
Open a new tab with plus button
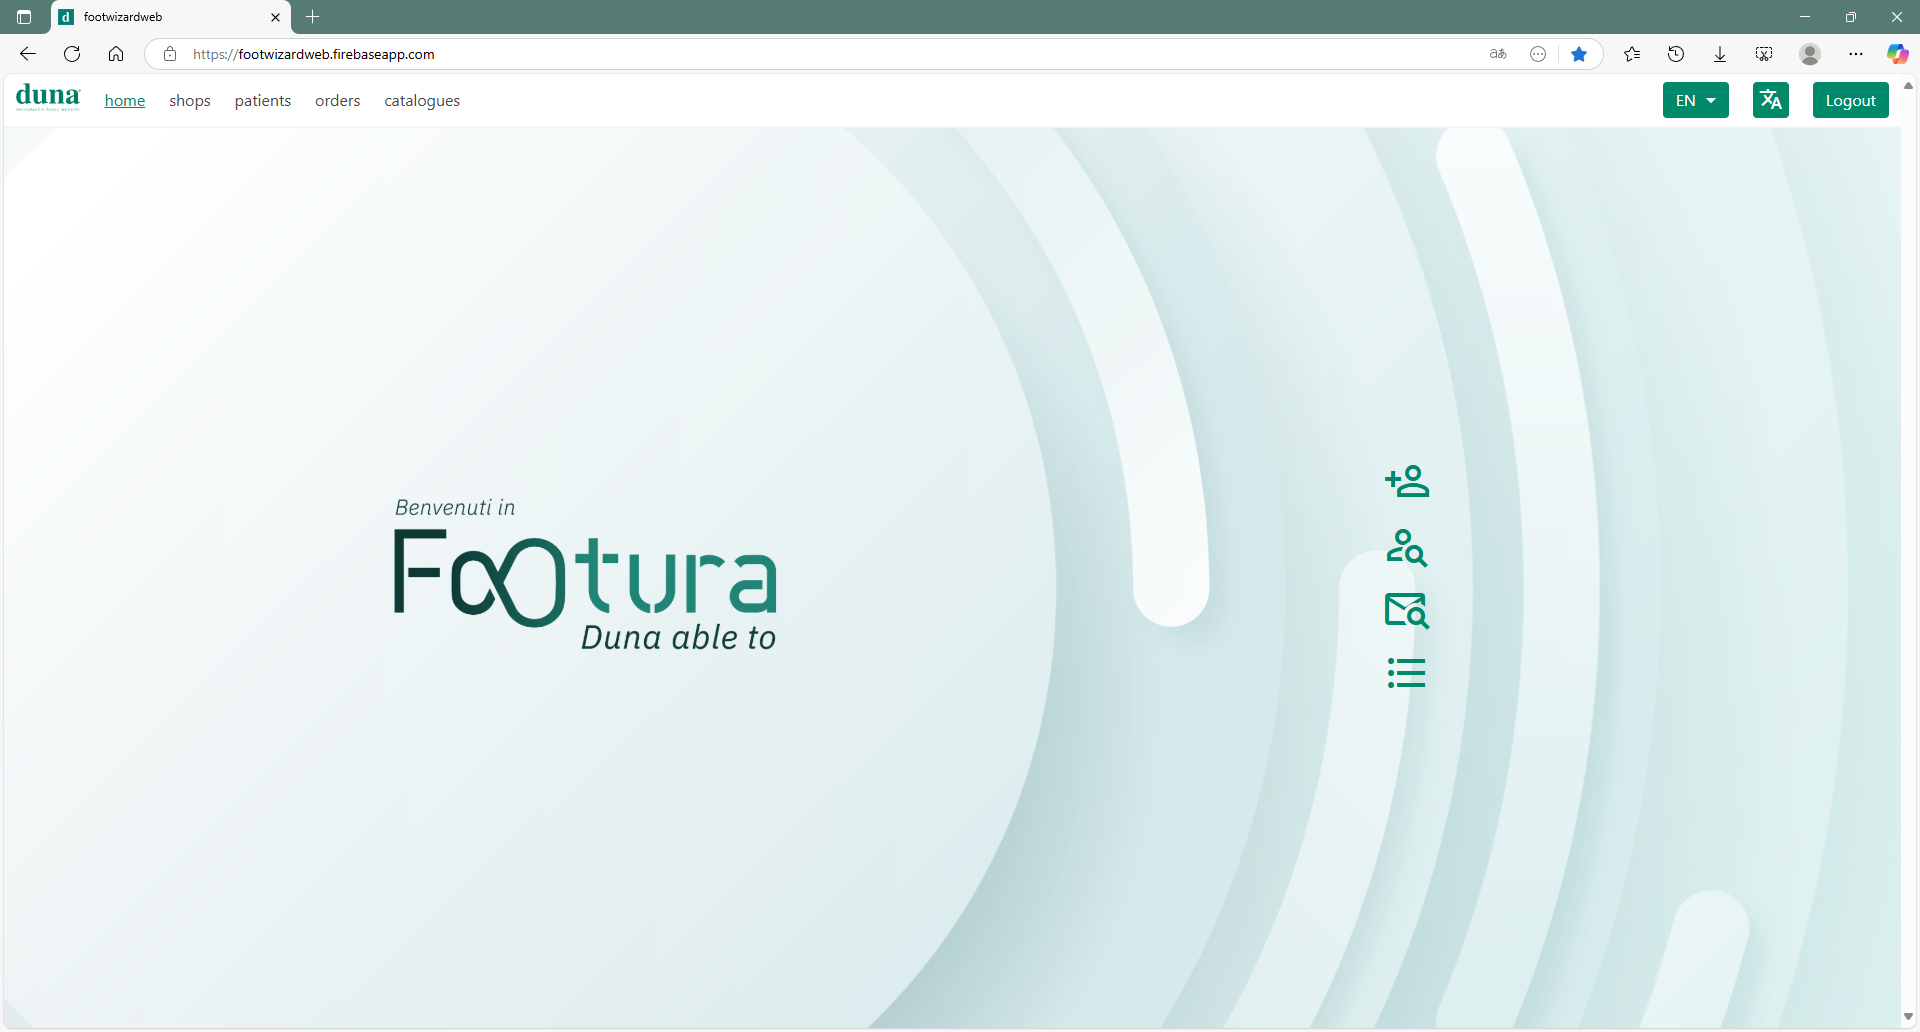point(312,17)
